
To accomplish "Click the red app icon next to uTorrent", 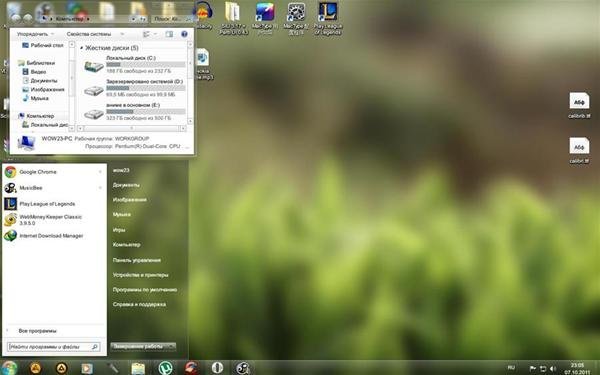I will tap(192, 368).
